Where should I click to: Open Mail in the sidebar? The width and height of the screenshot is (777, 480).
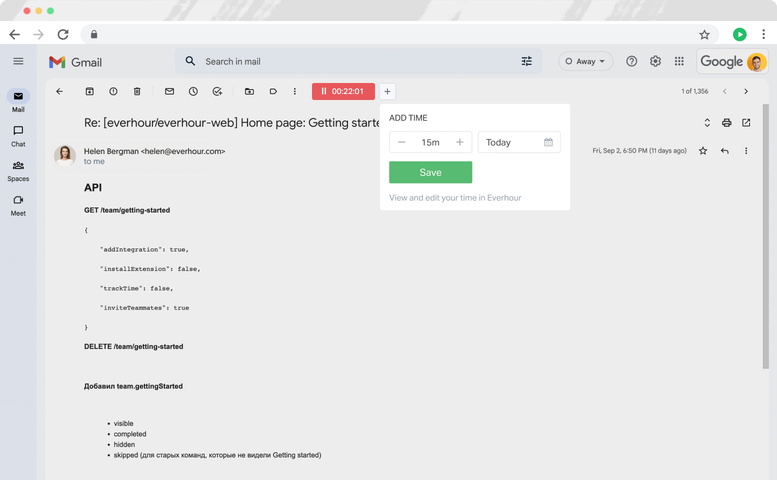click(18, 101)
